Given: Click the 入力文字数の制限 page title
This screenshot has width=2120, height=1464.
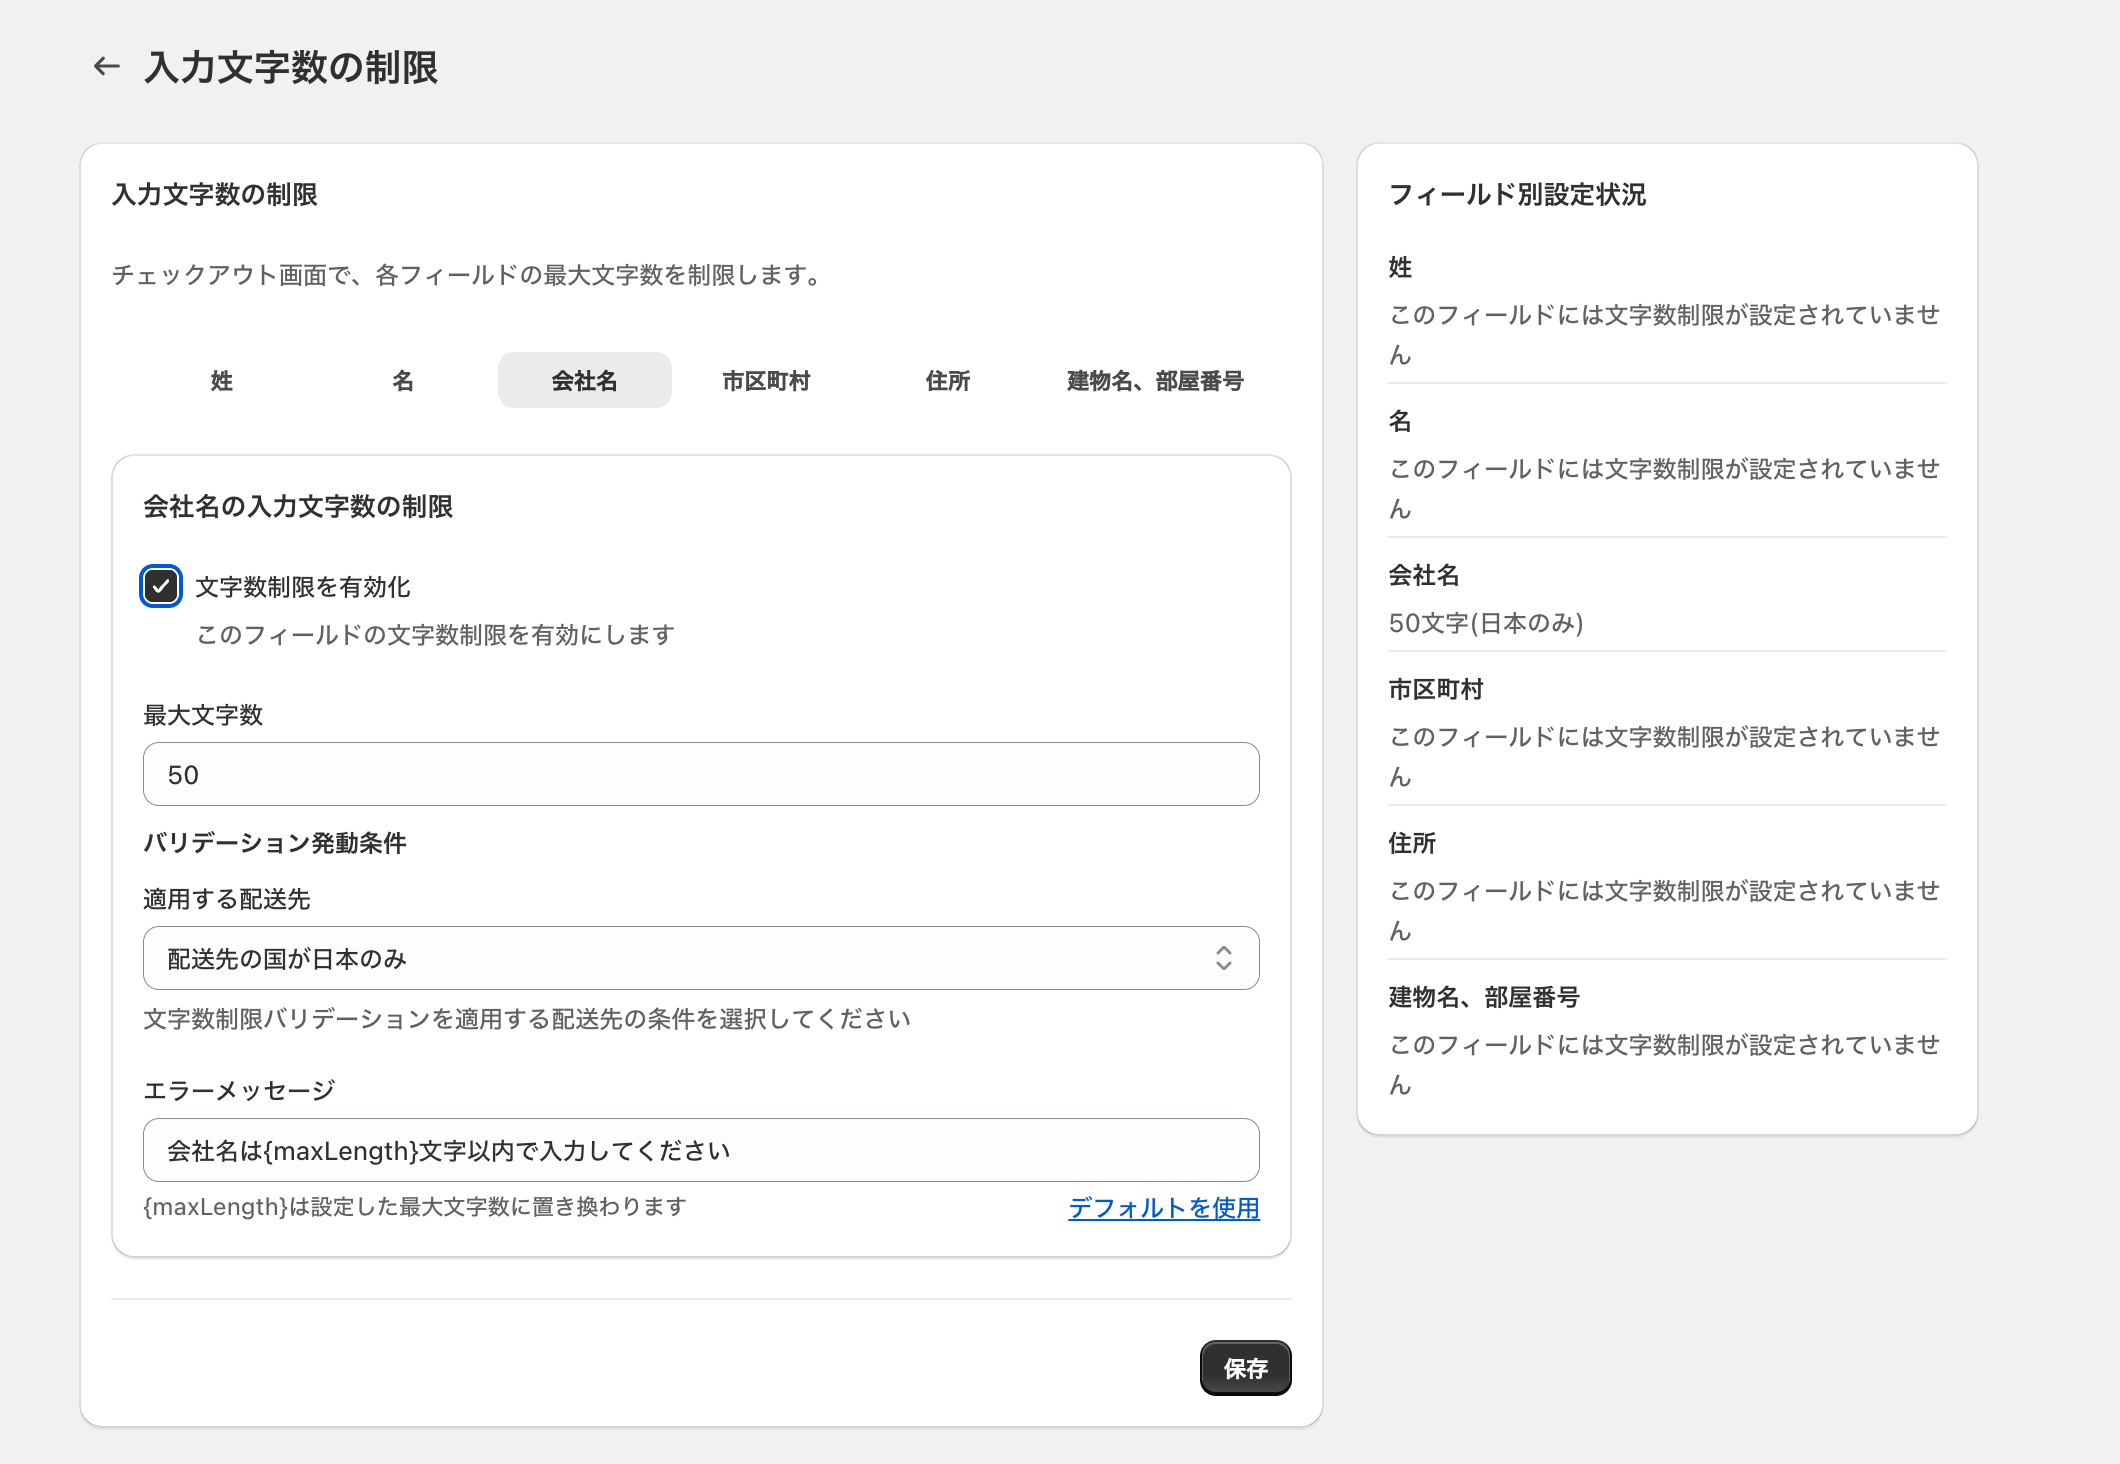Looking at the screenshot, I should [291, 67].
